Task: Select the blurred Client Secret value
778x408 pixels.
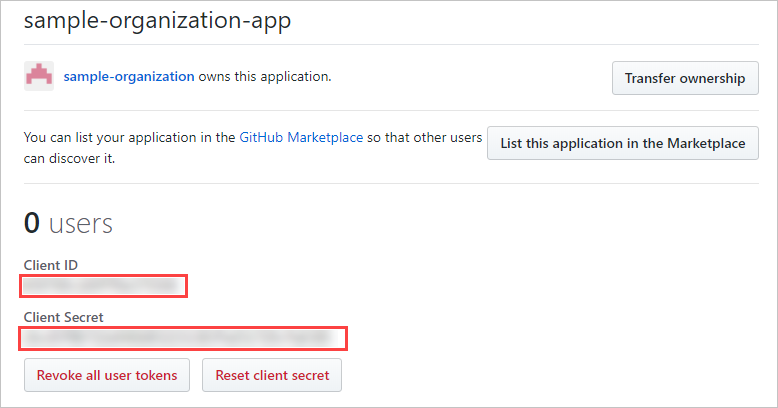Action: point(183,338)
